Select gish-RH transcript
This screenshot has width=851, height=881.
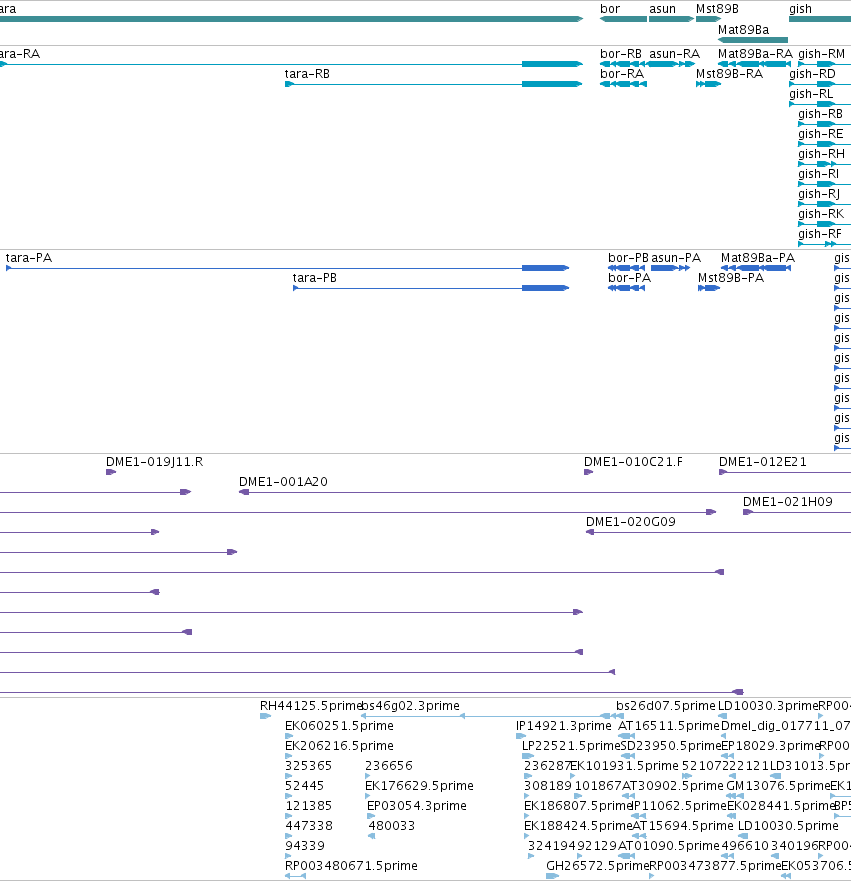point(825,164)
